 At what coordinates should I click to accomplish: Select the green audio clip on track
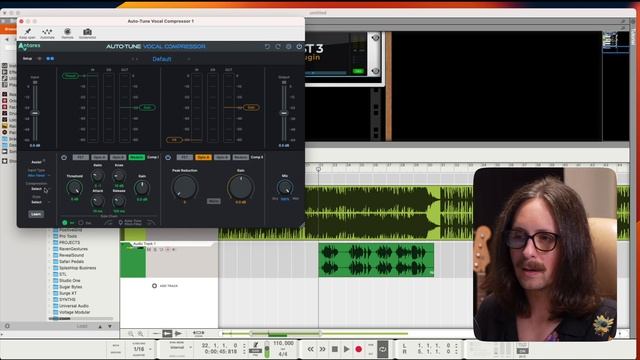click(376, 260)
